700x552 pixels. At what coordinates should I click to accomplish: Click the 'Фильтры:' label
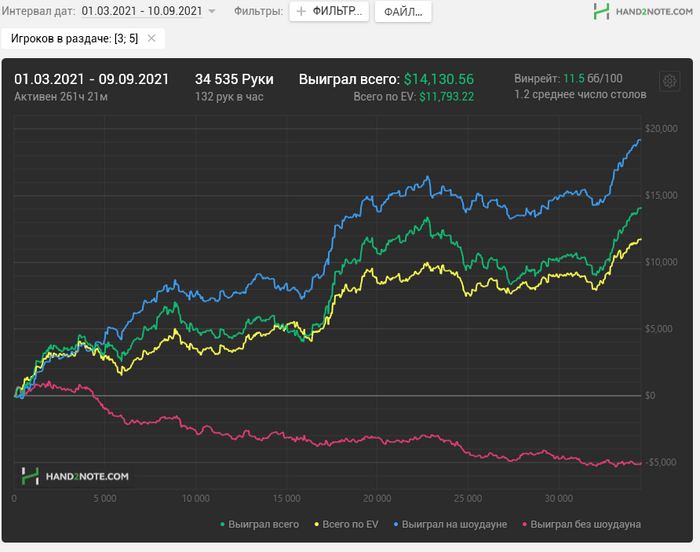tap(258, 11)
